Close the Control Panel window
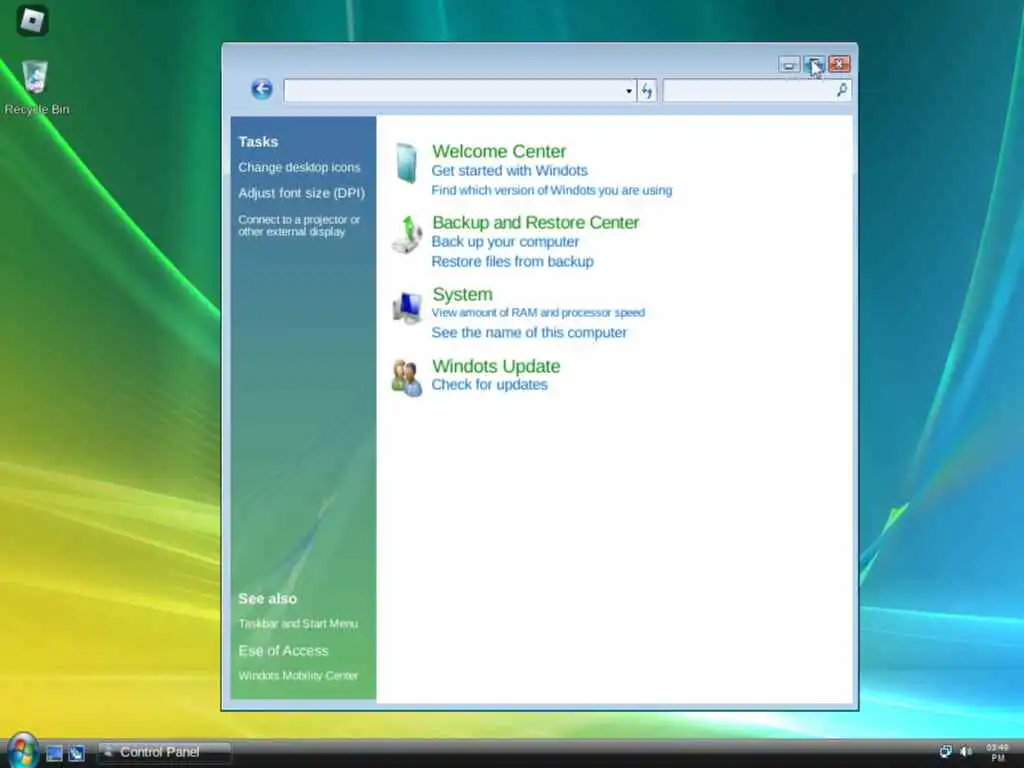 tap(839, 63)
